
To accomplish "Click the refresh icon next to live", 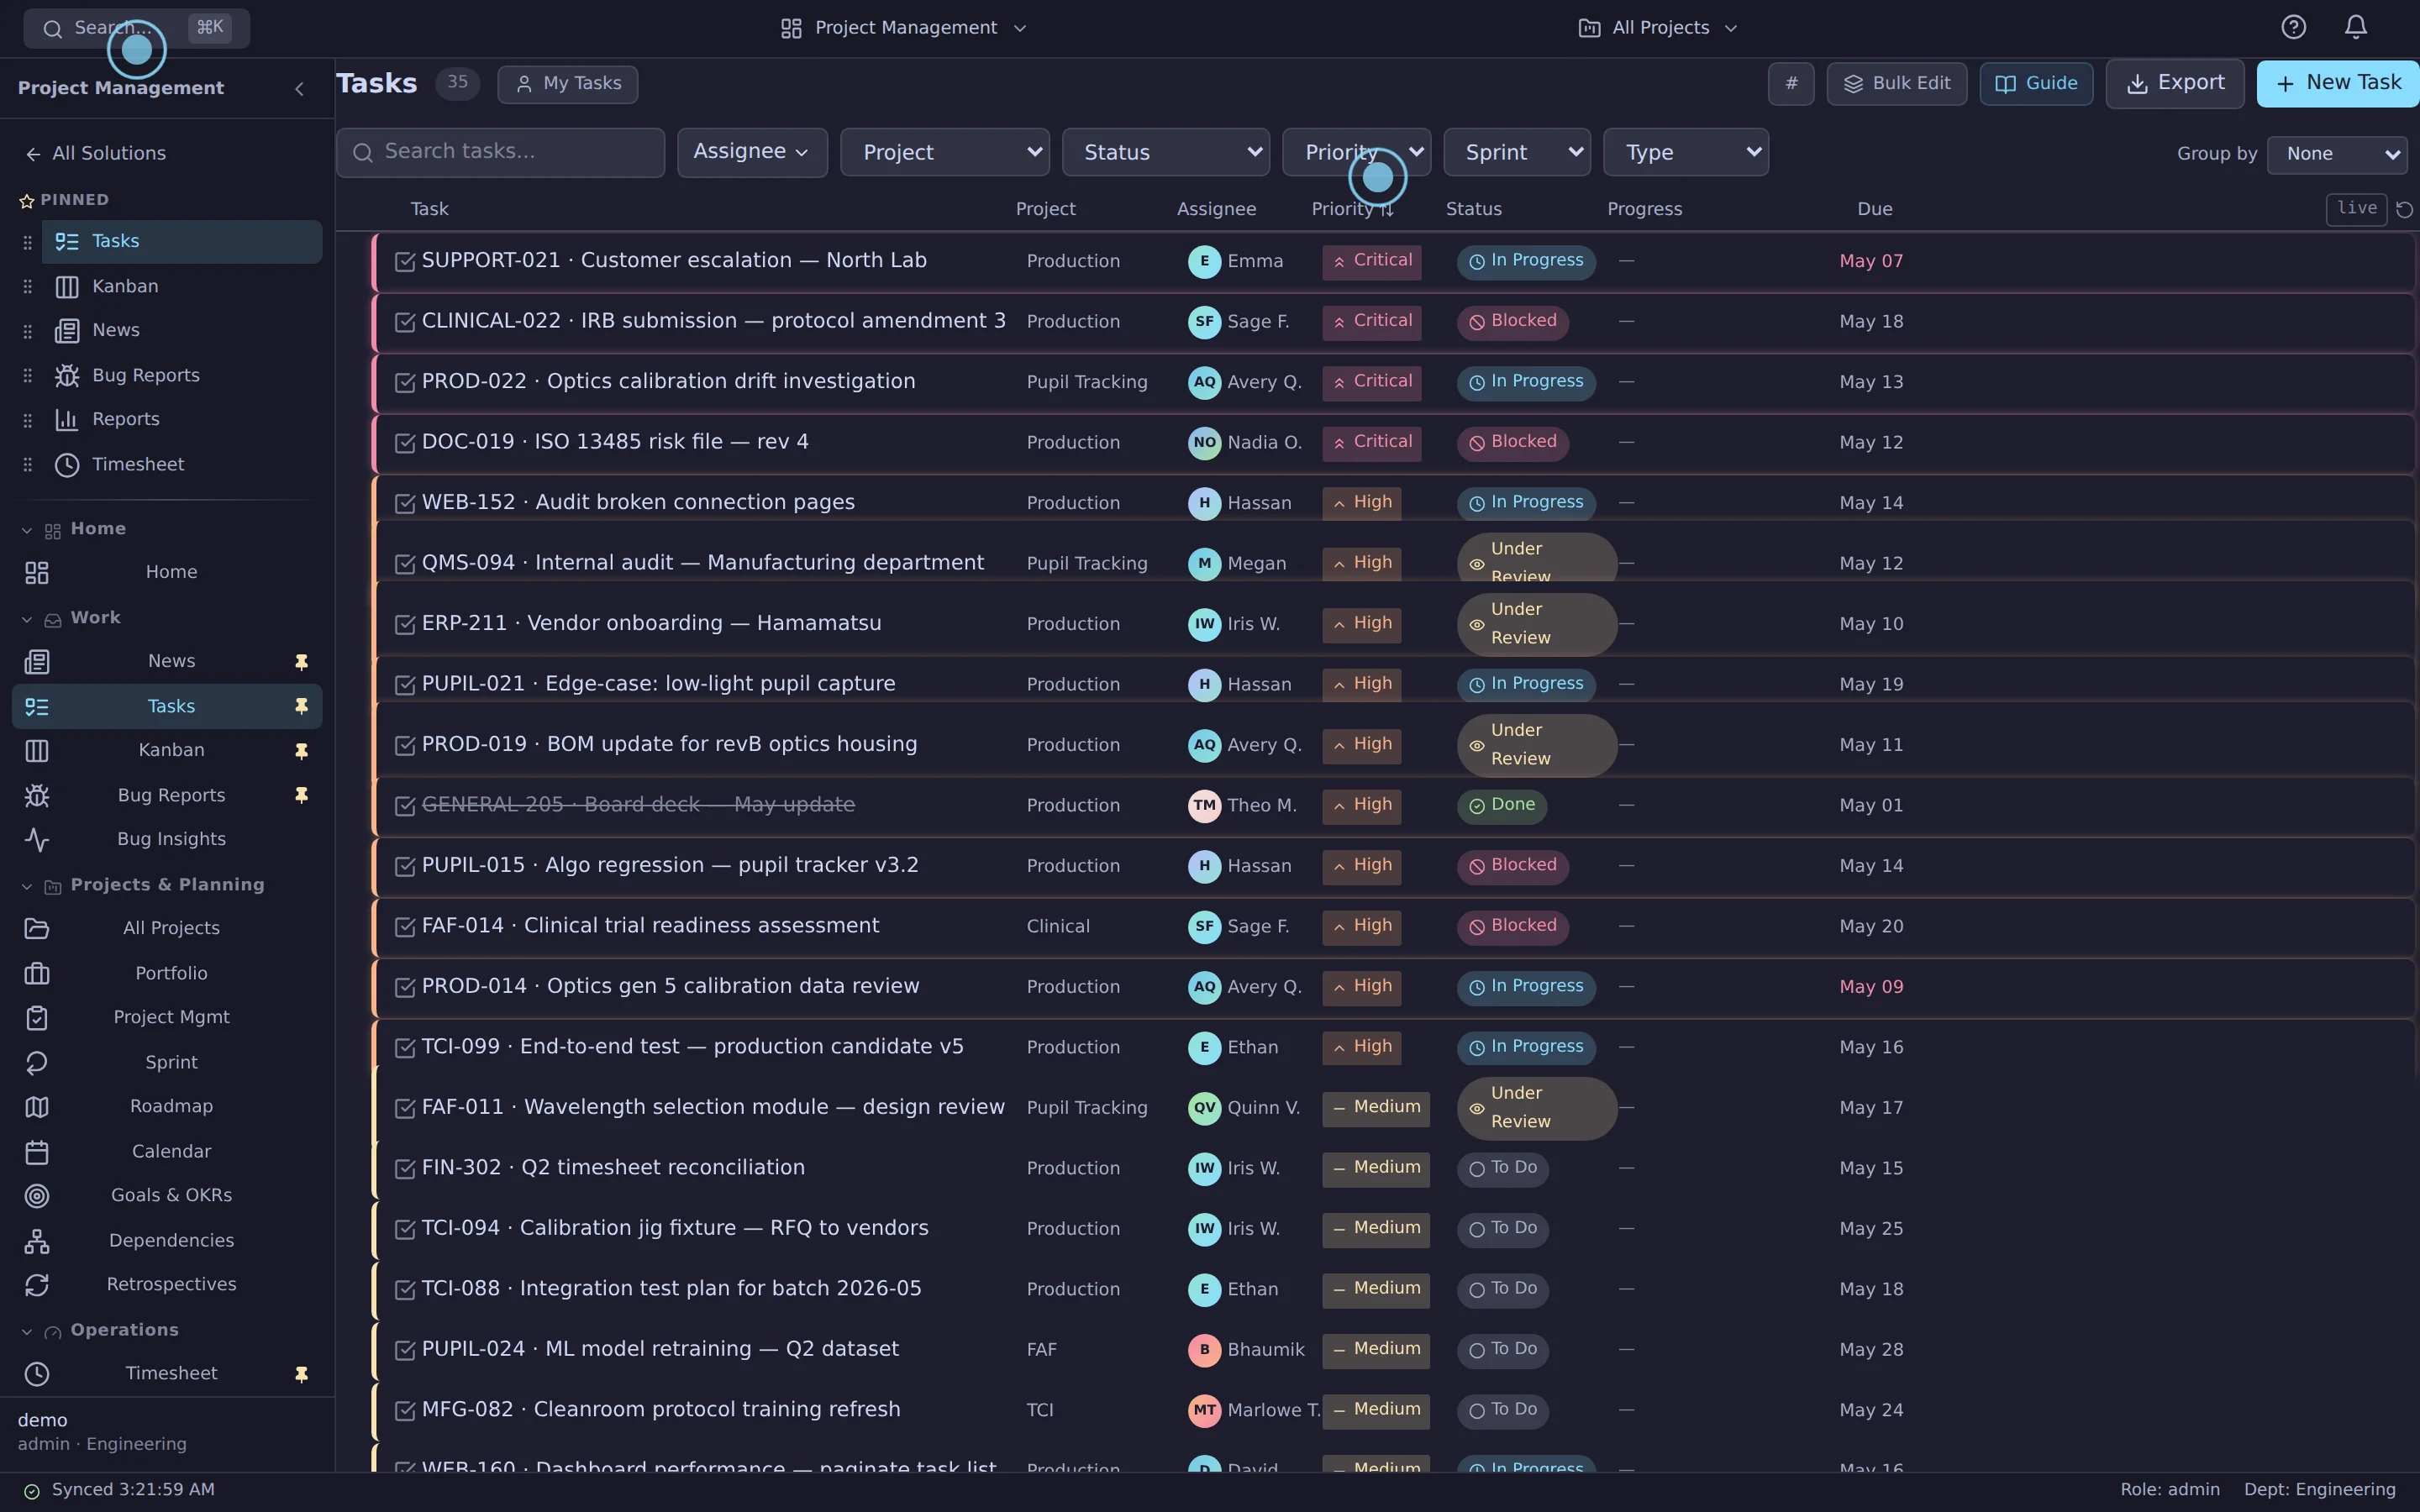I will coord(2405,209).
